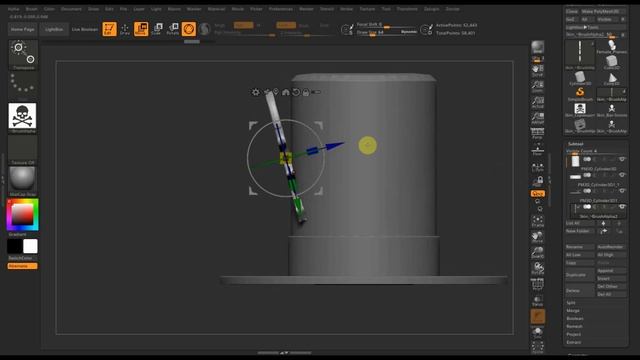Select the black secondary color swatch
Image resolution: width=640 pixels, height=360 pixels.
point(15,247)
